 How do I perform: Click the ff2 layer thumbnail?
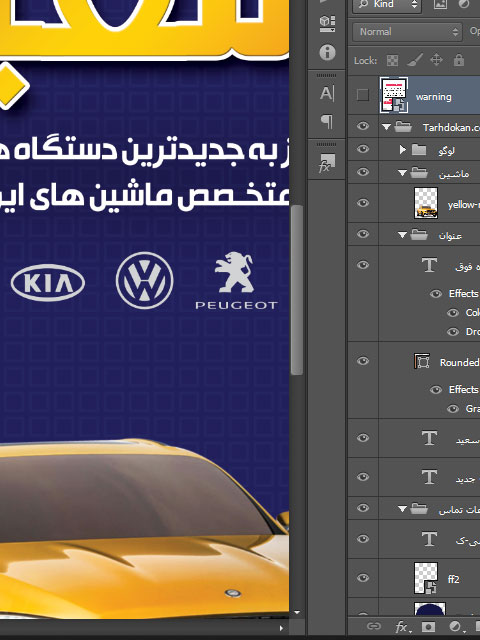click(x=426, y=578)
